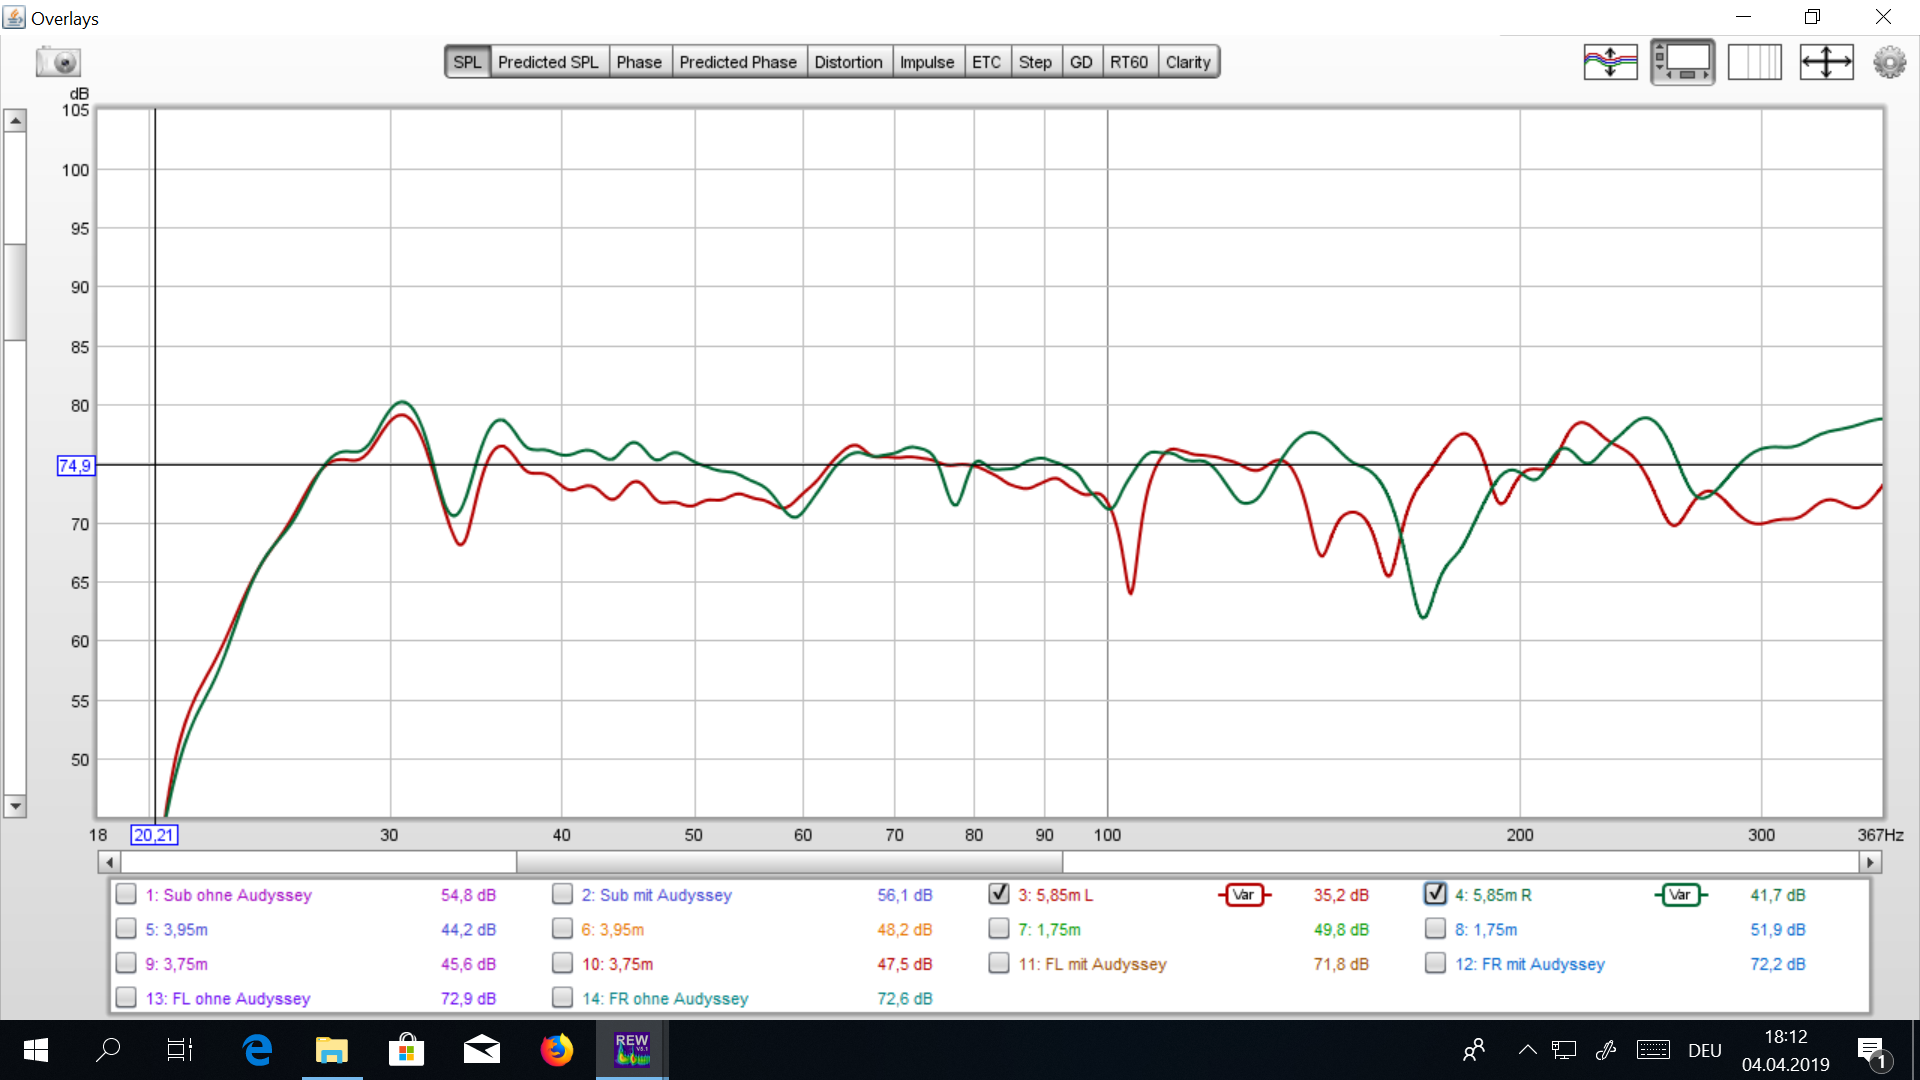Viewport: 1920px width, 1080px height.
Task: Open Var smoothing selector for trace 3
Action: (1244, 895)
